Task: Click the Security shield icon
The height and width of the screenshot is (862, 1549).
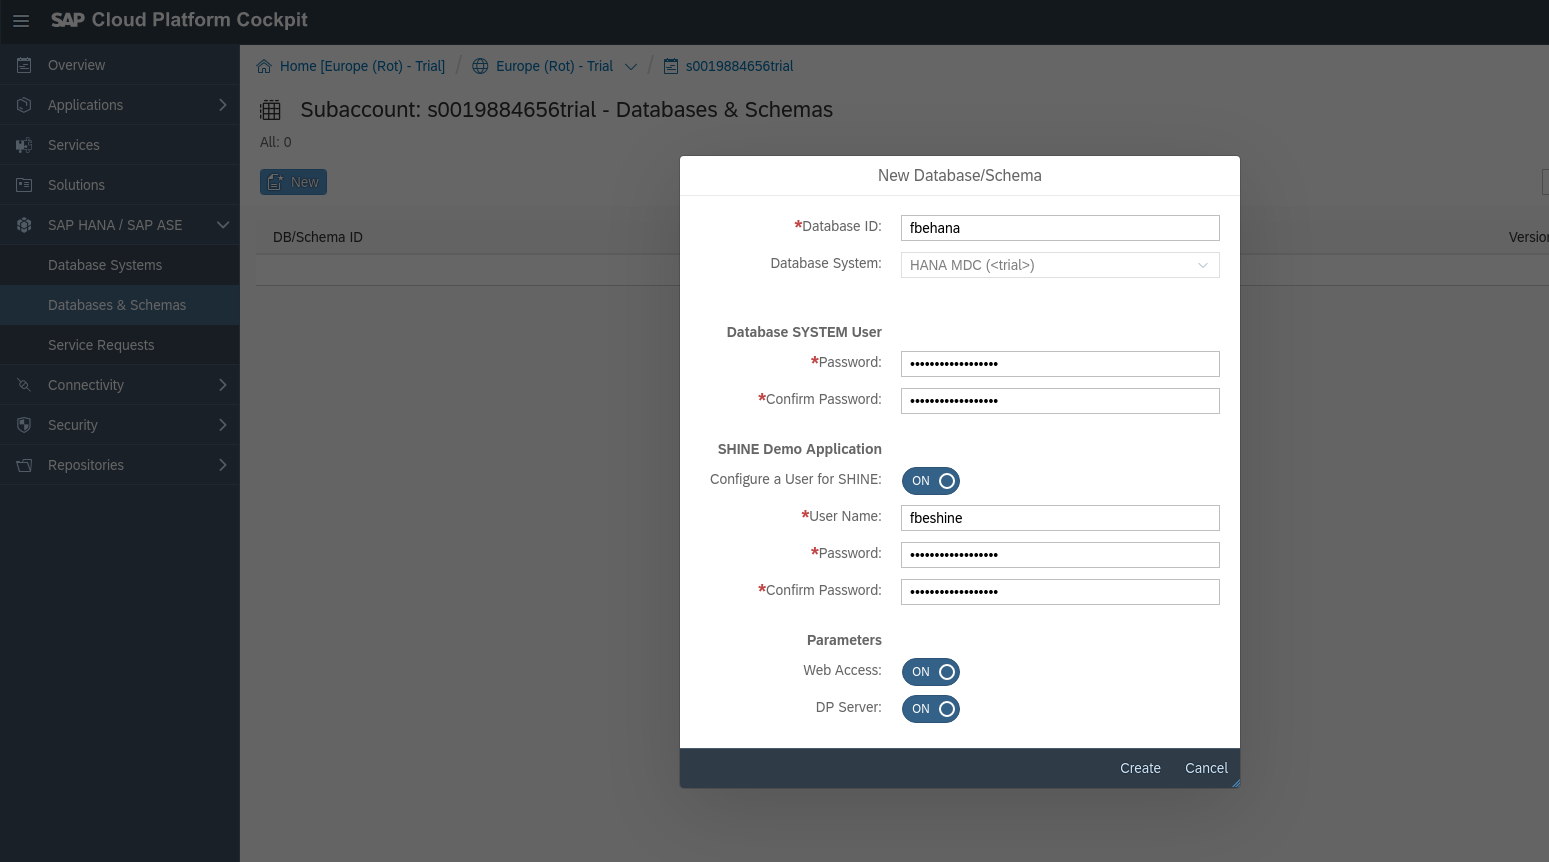Action: pos(24,425)
